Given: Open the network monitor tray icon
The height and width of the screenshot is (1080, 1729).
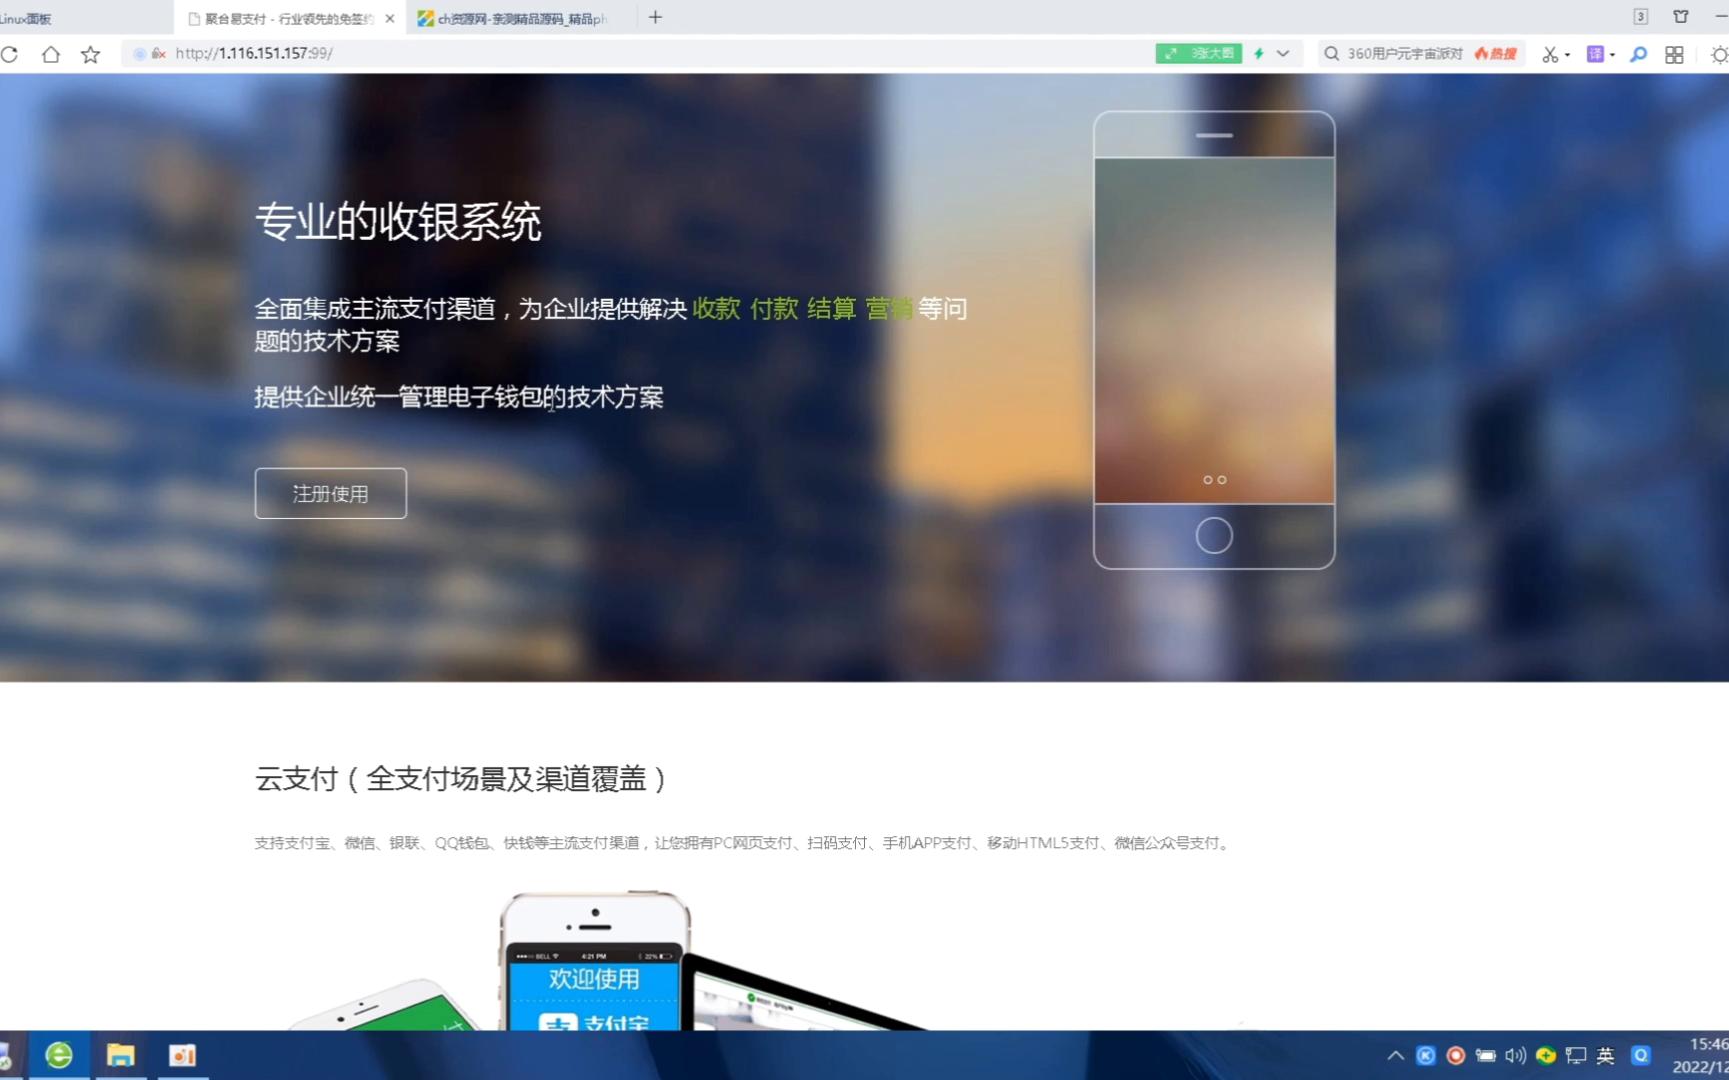Looking at the screenshot, I should [1576, 1055].
